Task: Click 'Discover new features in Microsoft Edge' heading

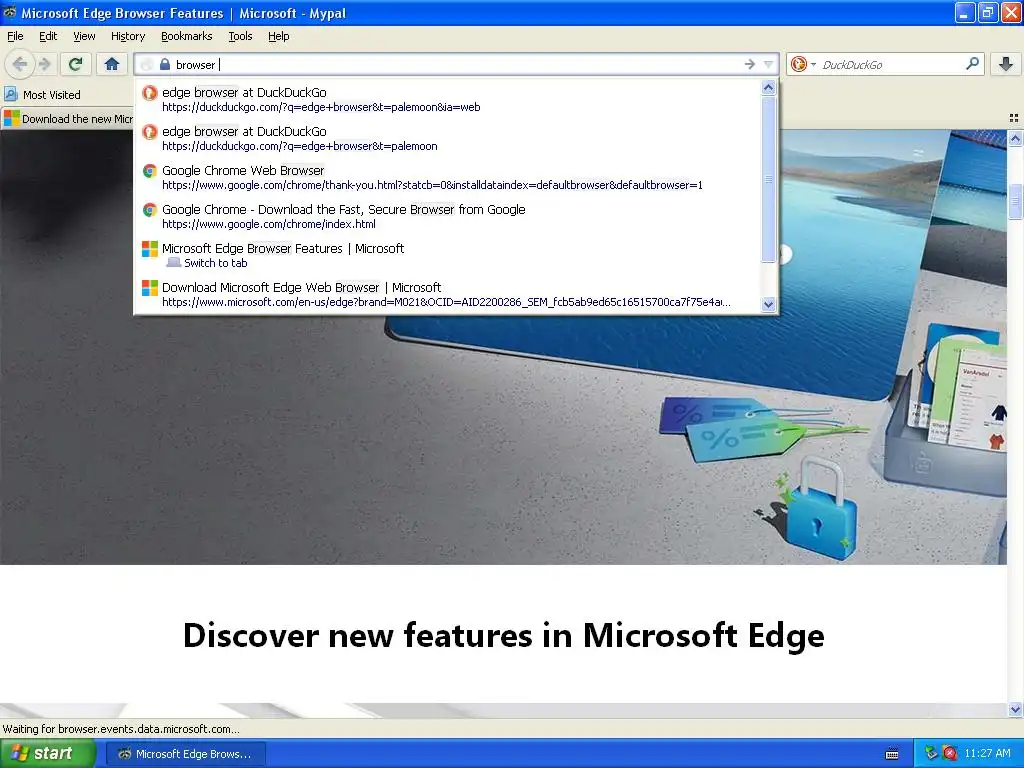Action: pyautogui.click(x=504, y=635)
